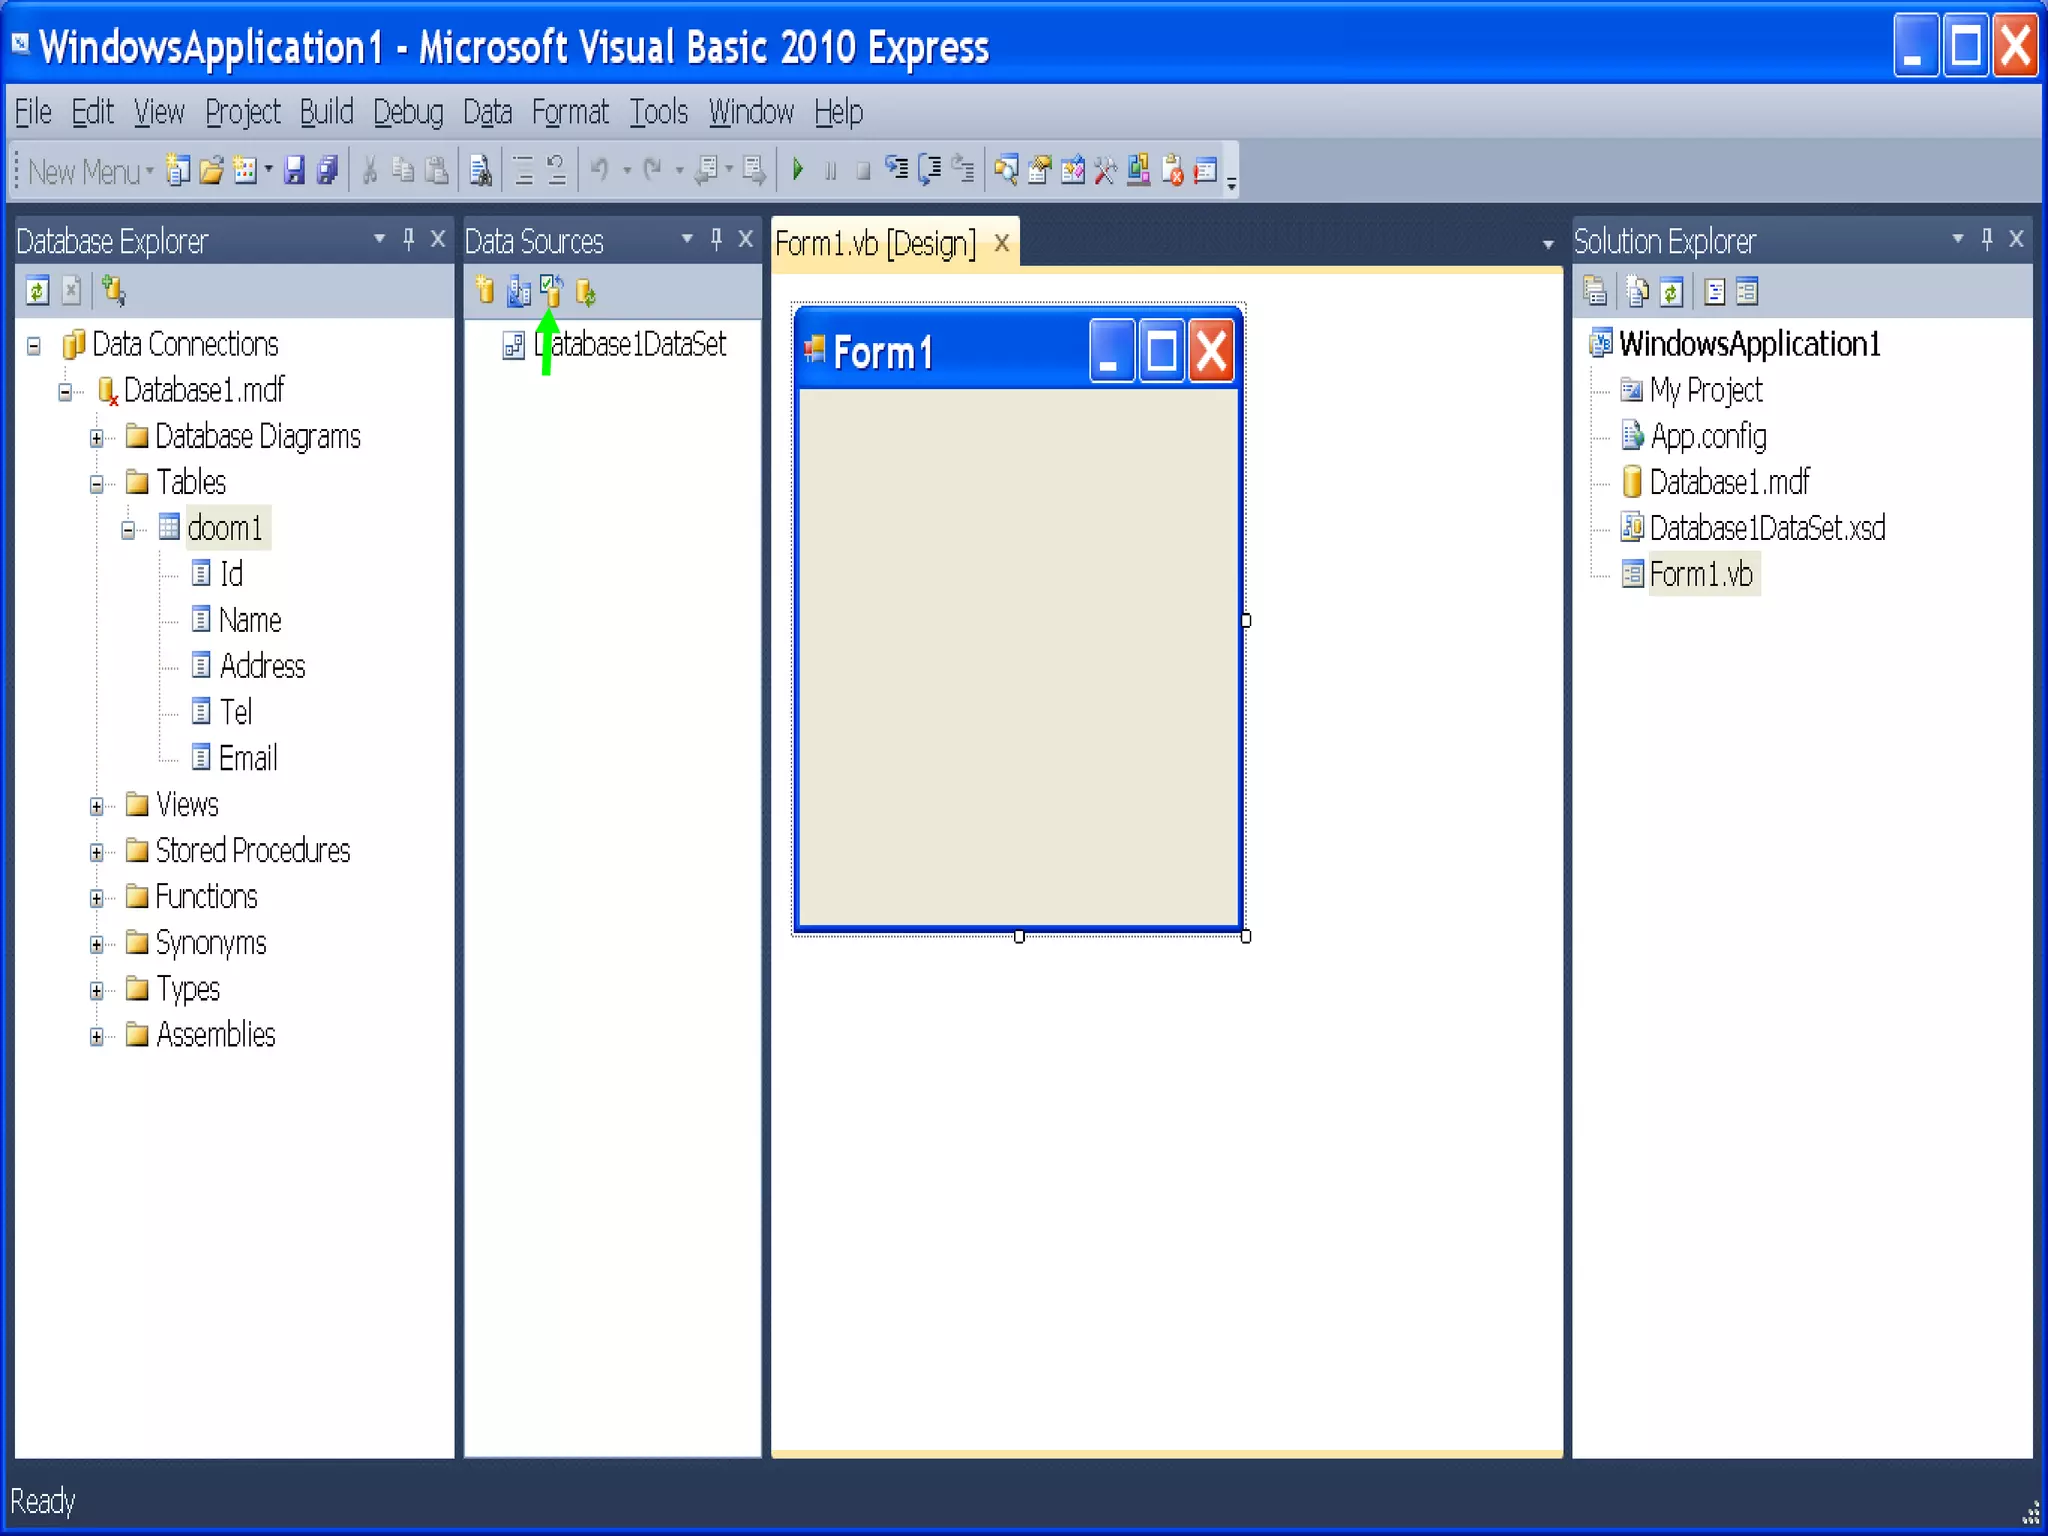Click the Form1 design surface body
2048x1536 pixels.
(x=1018, y=660)
